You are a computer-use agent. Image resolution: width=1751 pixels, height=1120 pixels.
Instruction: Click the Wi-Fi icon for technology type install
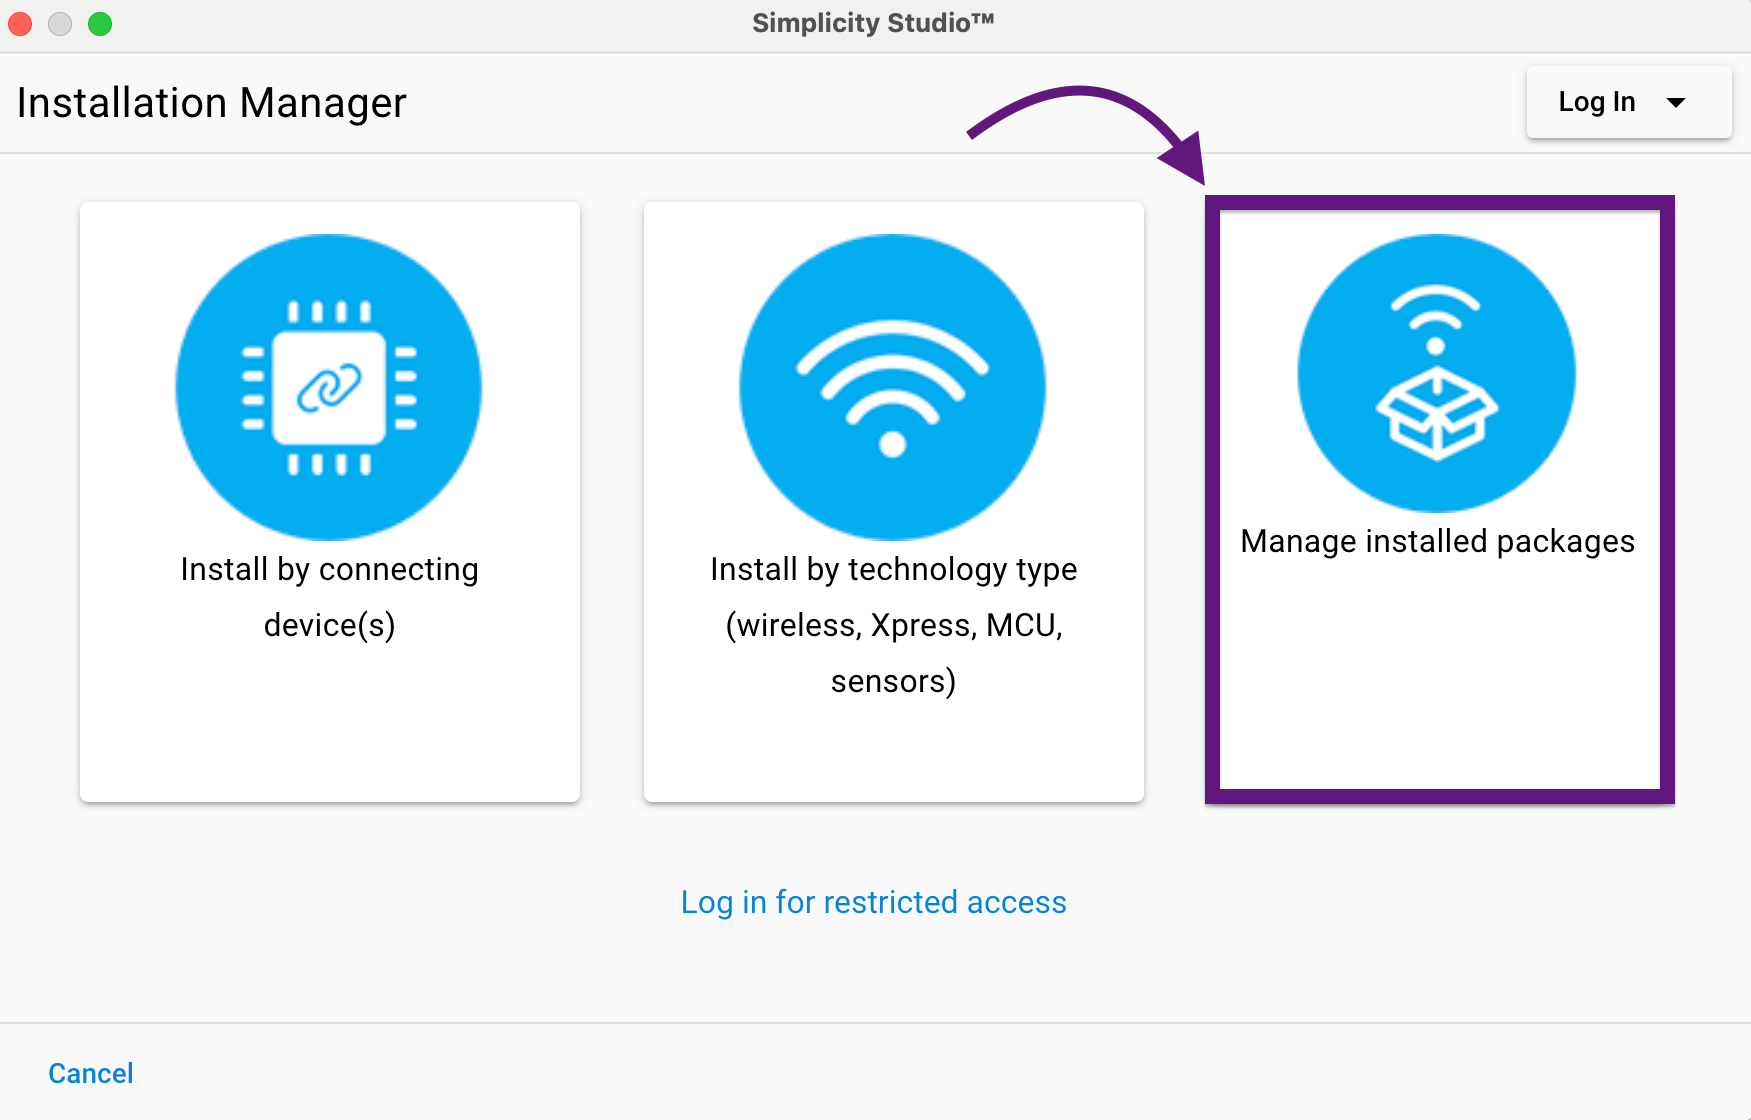(x=893, y=387)
